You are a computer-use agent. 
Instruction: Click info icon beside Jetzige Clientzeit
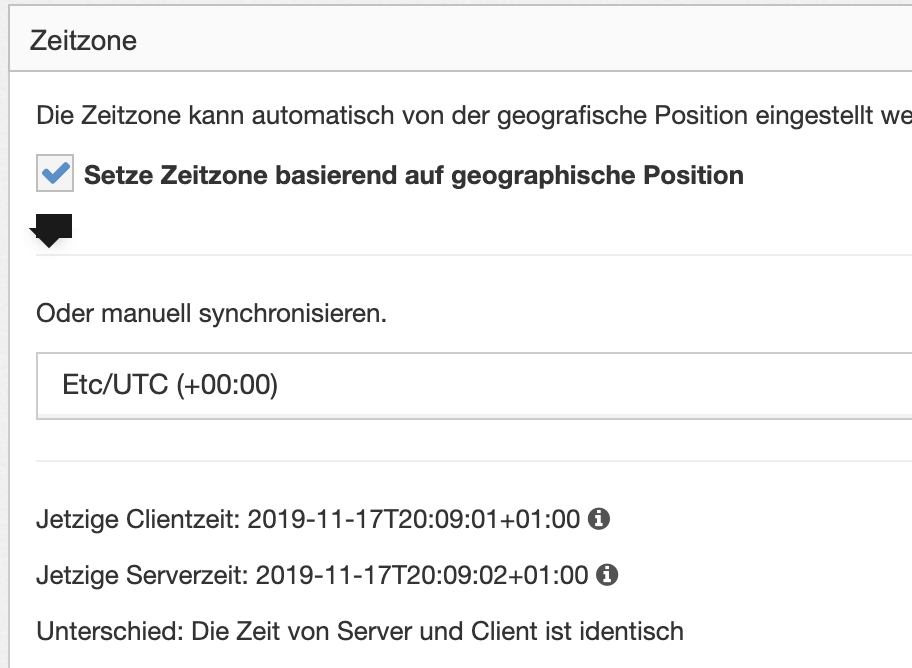pyautogui.click(x=598, y=518)
